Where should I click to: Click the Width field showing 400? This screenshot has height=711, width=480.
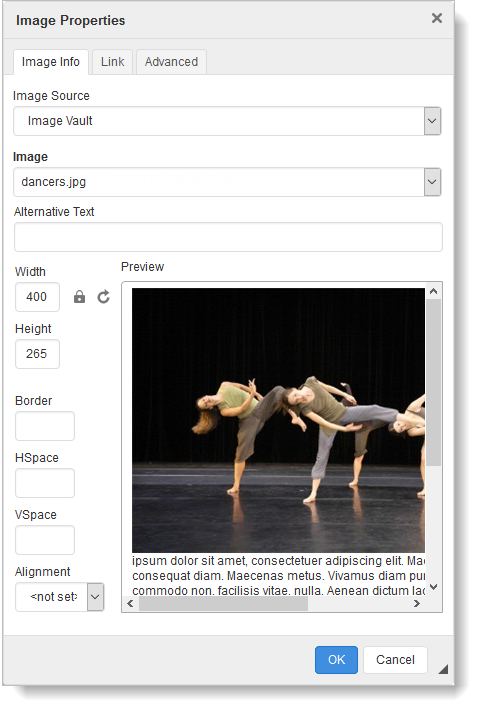(x=37, y=297)
